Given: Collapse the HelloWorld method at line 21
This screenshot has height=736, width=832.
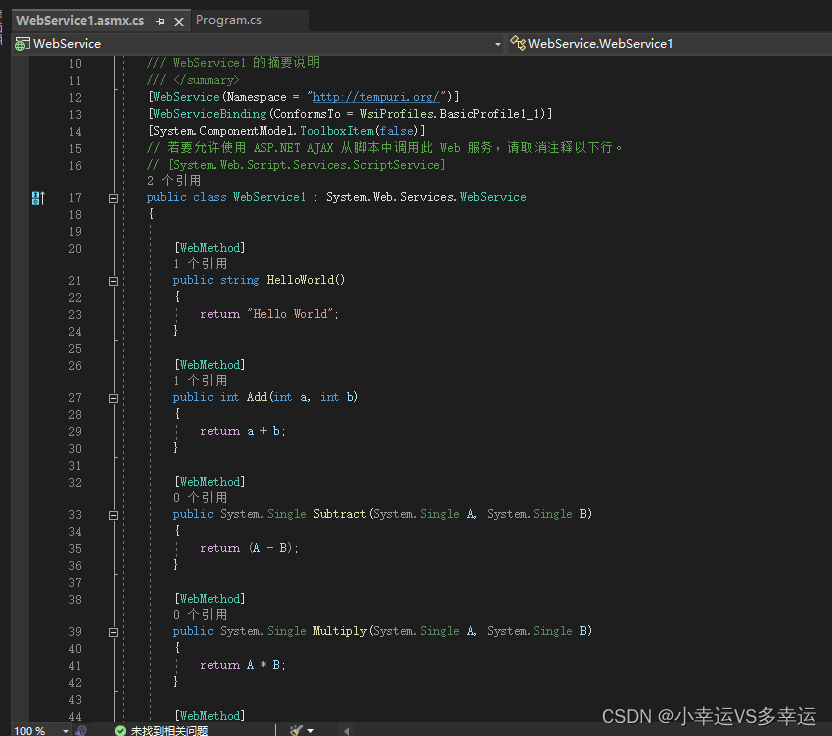Looking at the screenshot, I should [113, 281].
